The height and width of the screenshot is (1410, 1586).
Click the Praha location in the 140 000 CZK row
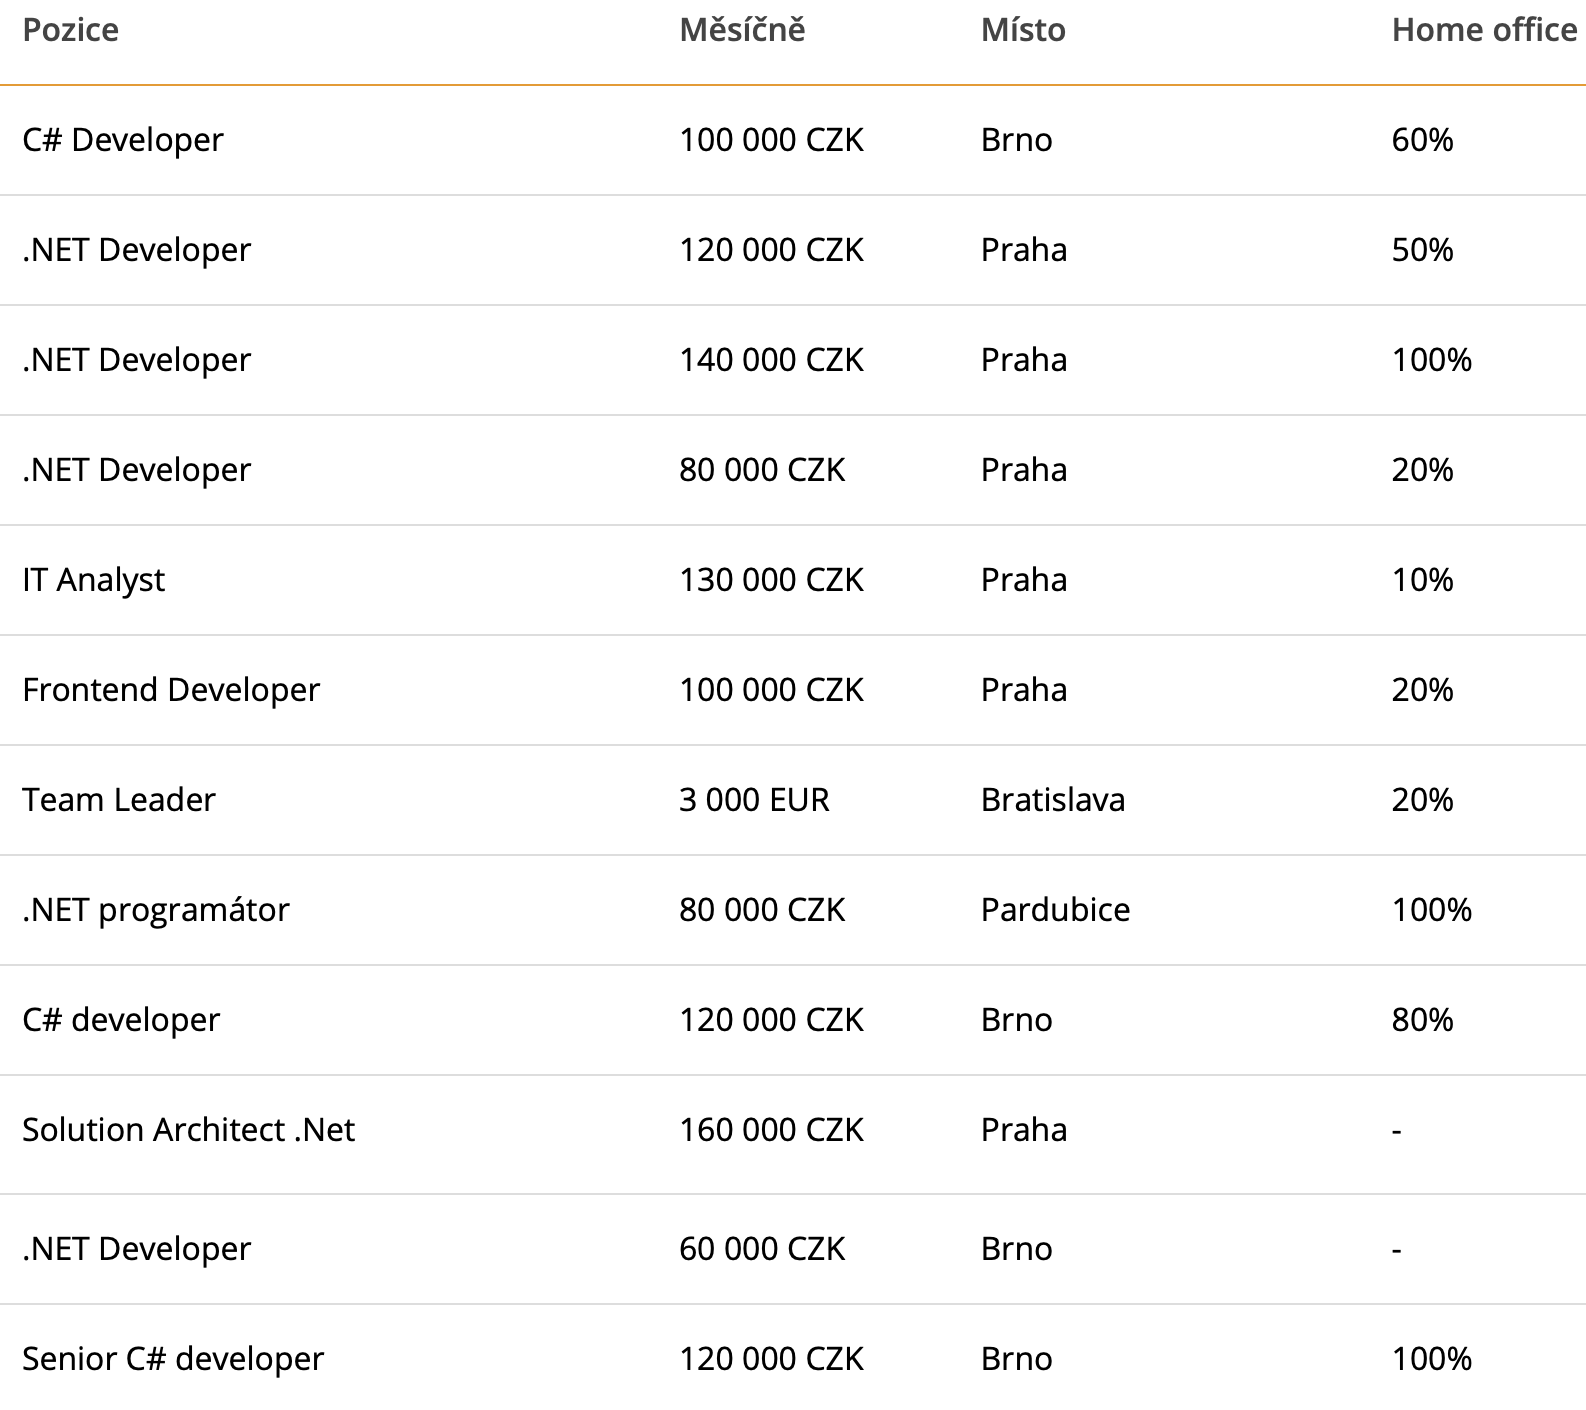pyautogui.click(x=1023, y=360)
